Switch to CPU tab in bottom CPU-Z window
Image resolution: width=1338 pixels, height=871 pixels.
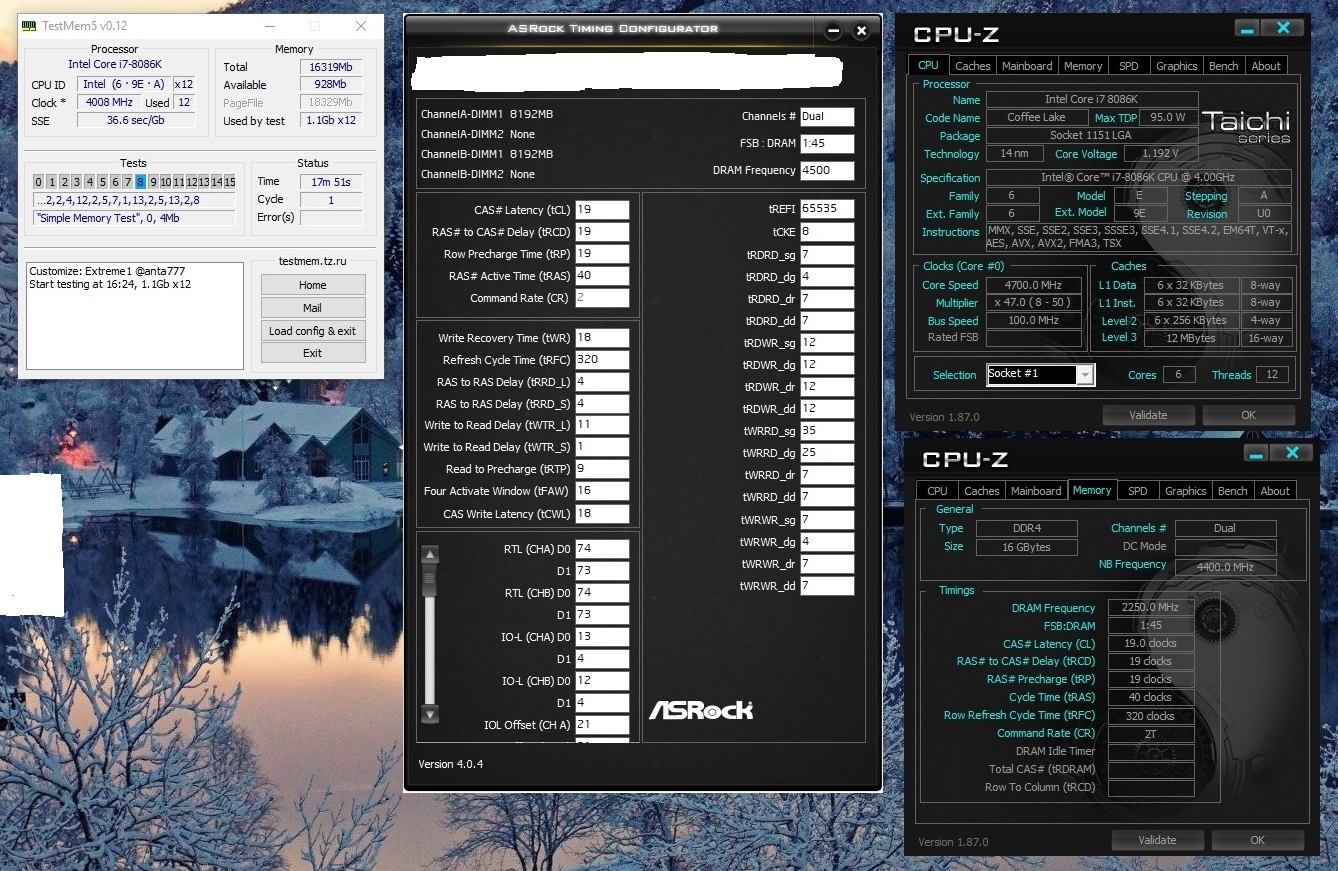click(x=937, y=491)
